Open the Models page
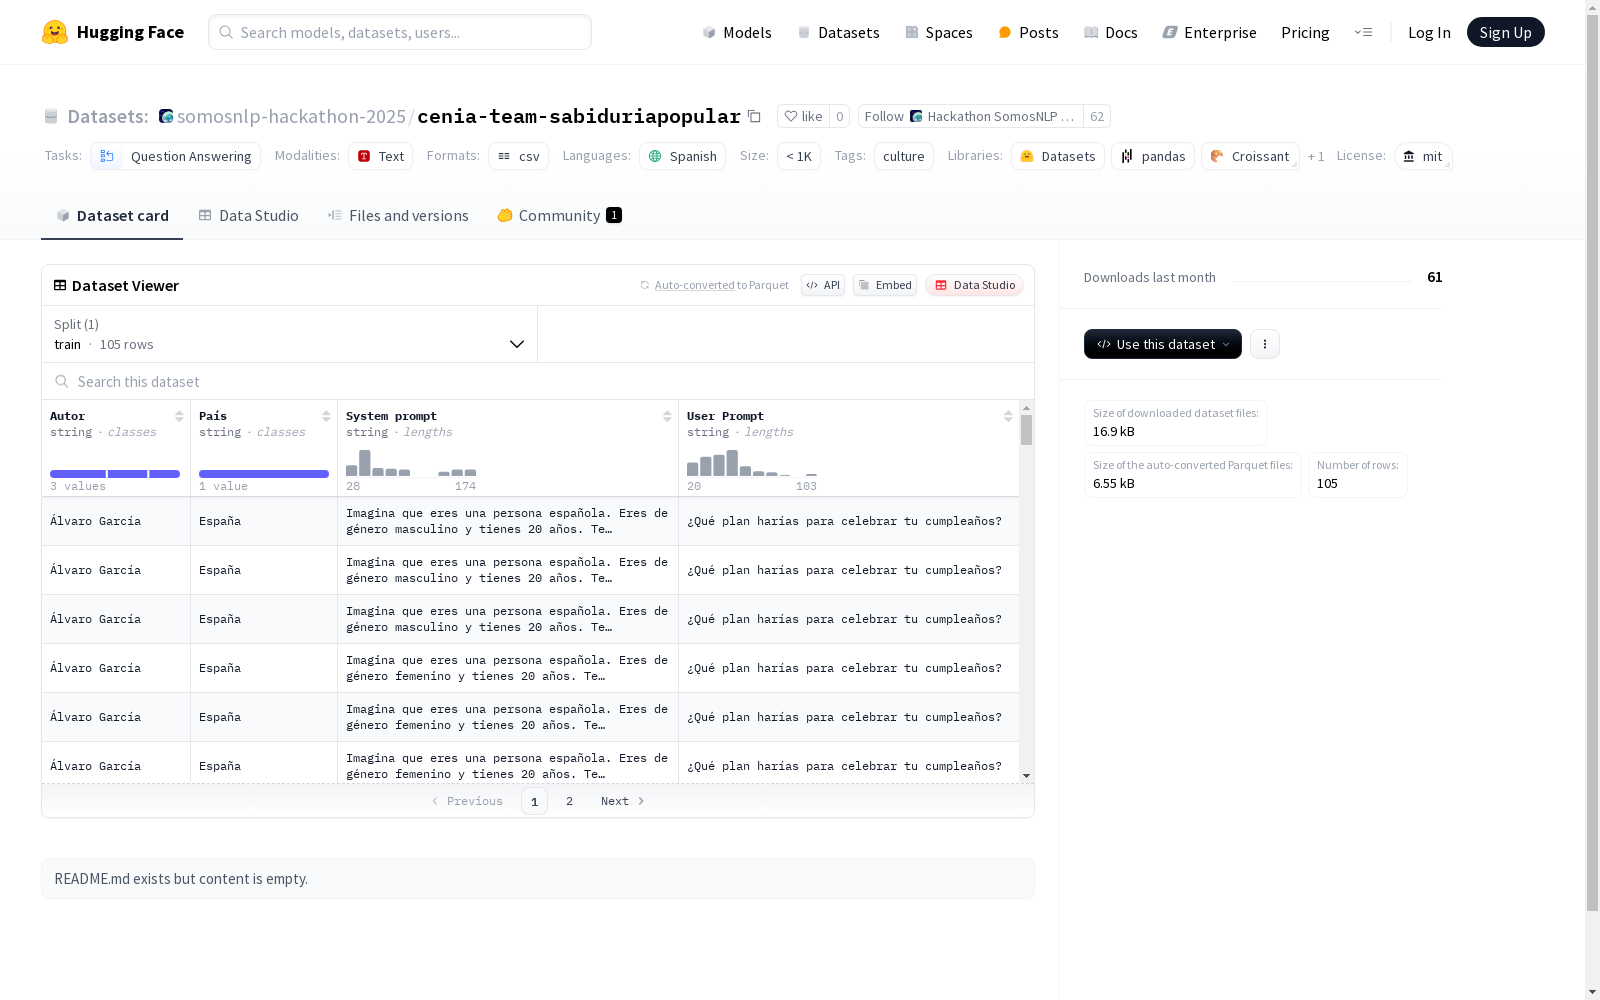Screen dimensions: 1600x1000 click(737, 32)
